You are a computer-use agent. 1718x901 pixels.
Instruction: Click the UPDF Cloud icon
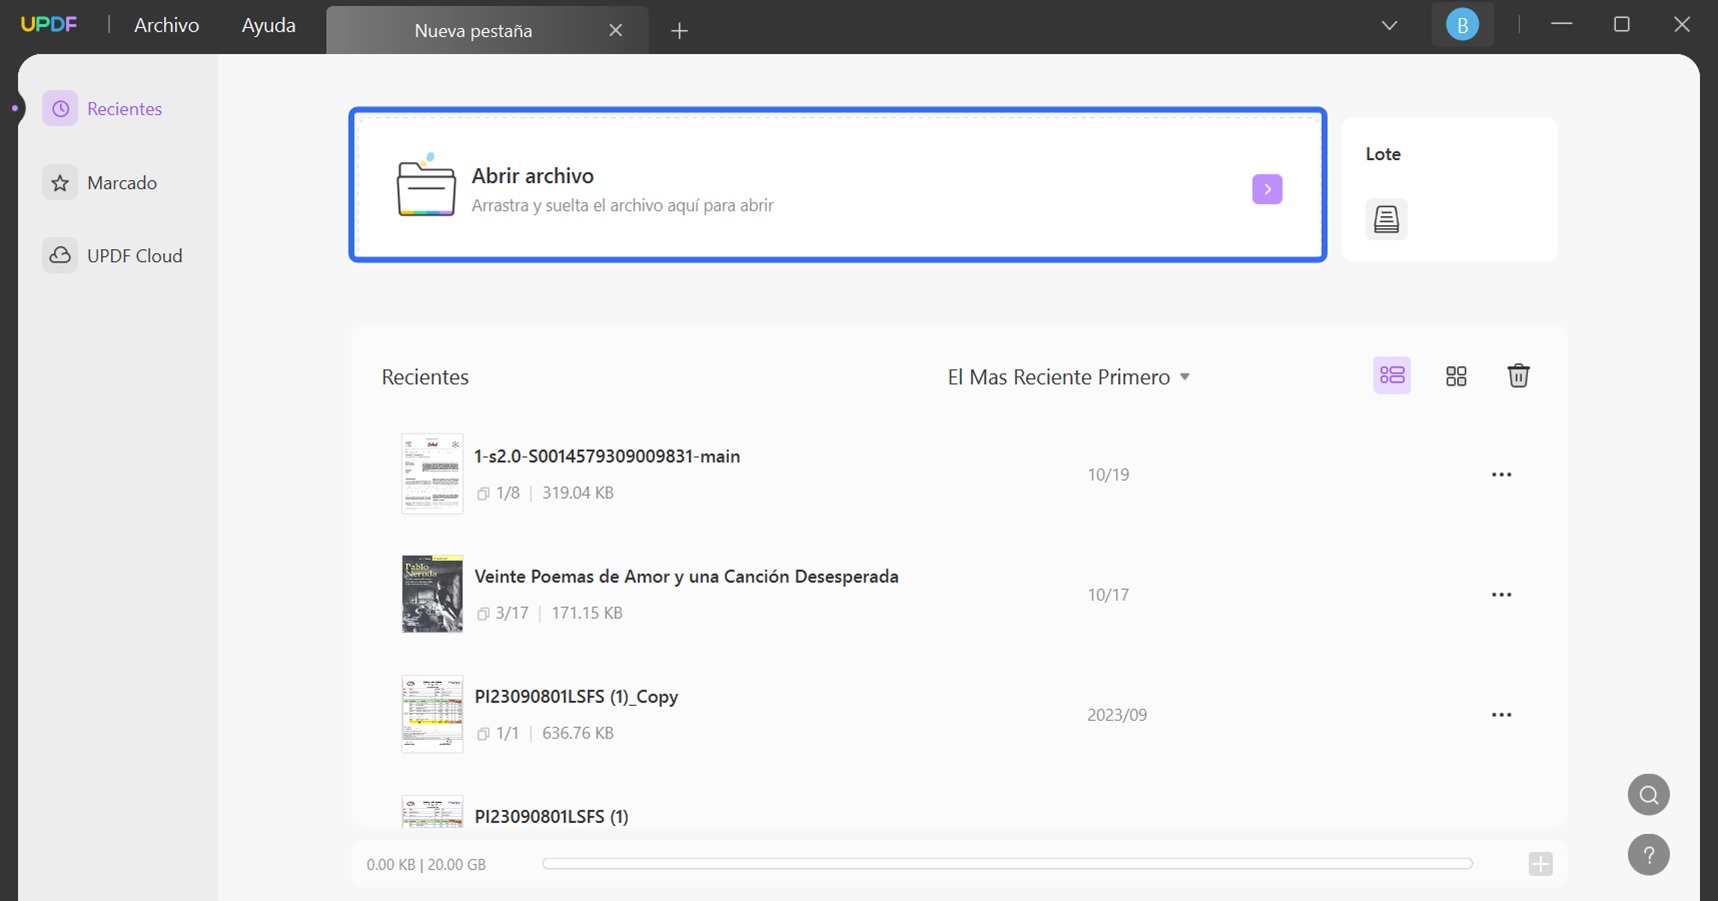(x=60, y=256)
